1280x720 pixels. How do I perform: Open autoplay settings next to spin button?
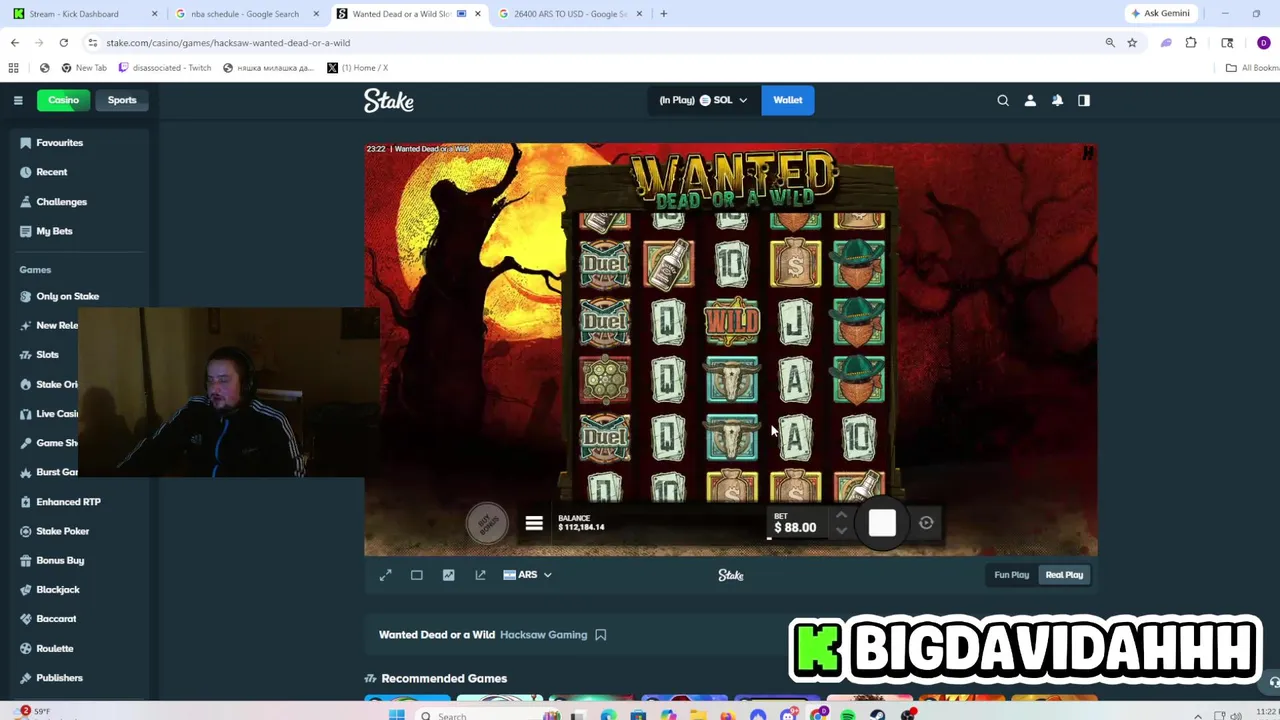(926, 523)
